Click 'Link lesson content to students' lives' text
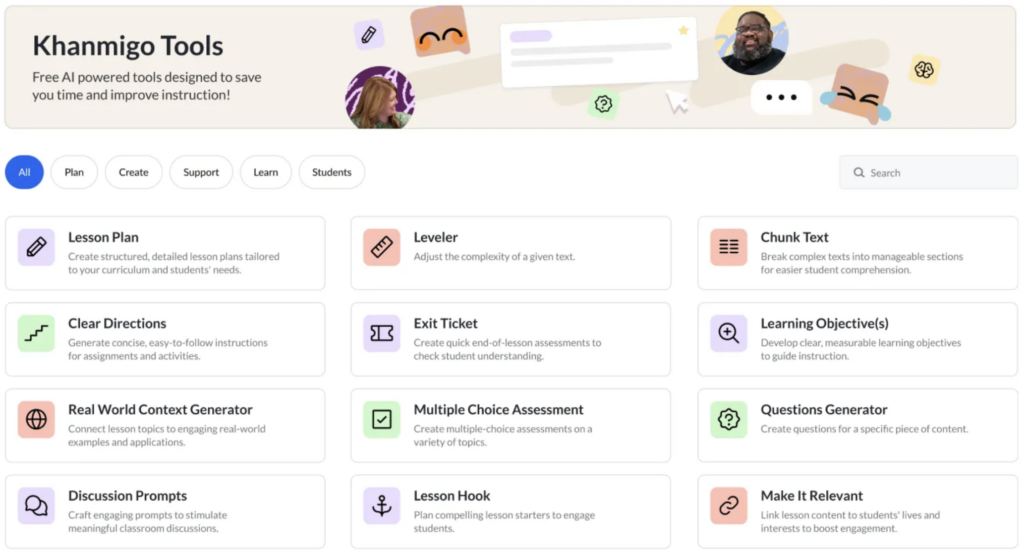The width and height of the screenshot is (1024, 557). [850, 515]
